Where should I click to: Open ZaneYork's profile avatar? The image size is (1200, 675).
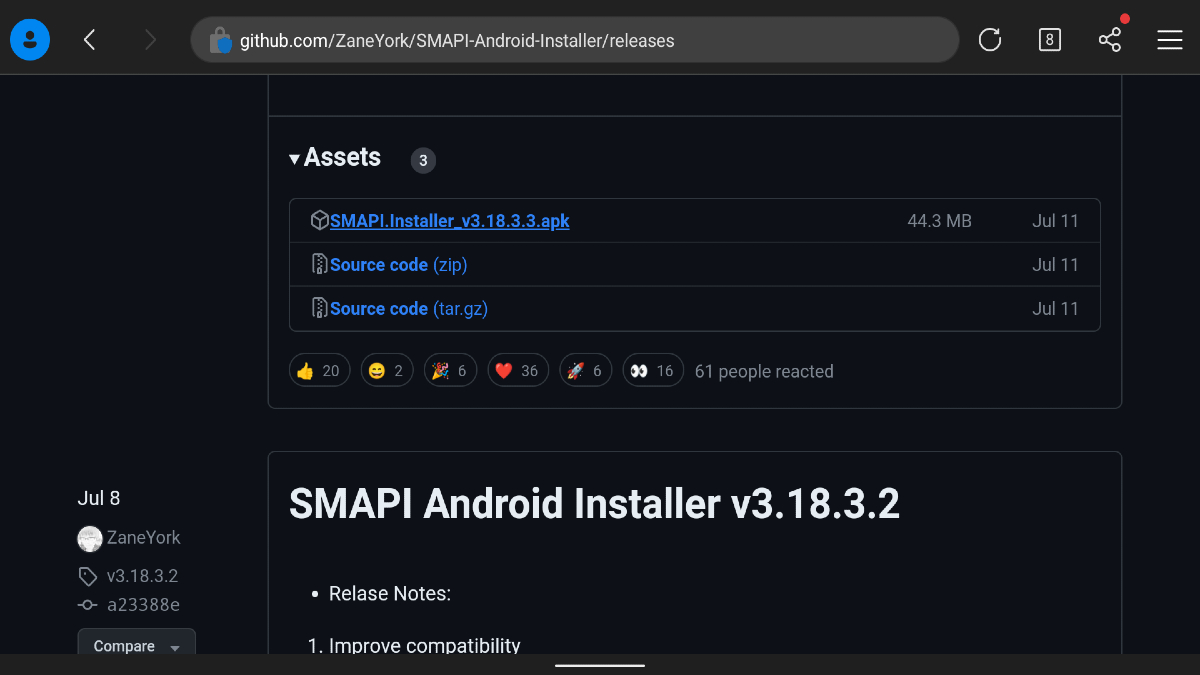pos(90,538)
